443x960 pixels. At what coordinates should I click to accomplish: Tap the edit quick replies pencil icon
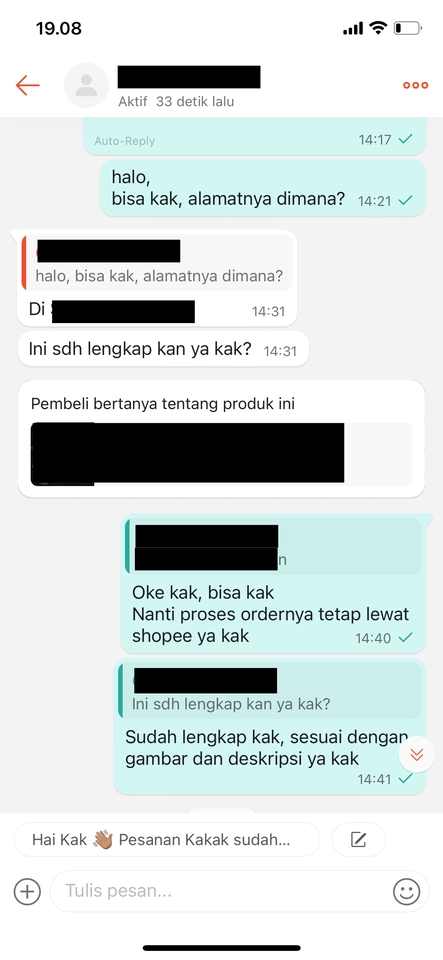click(359, 839)
